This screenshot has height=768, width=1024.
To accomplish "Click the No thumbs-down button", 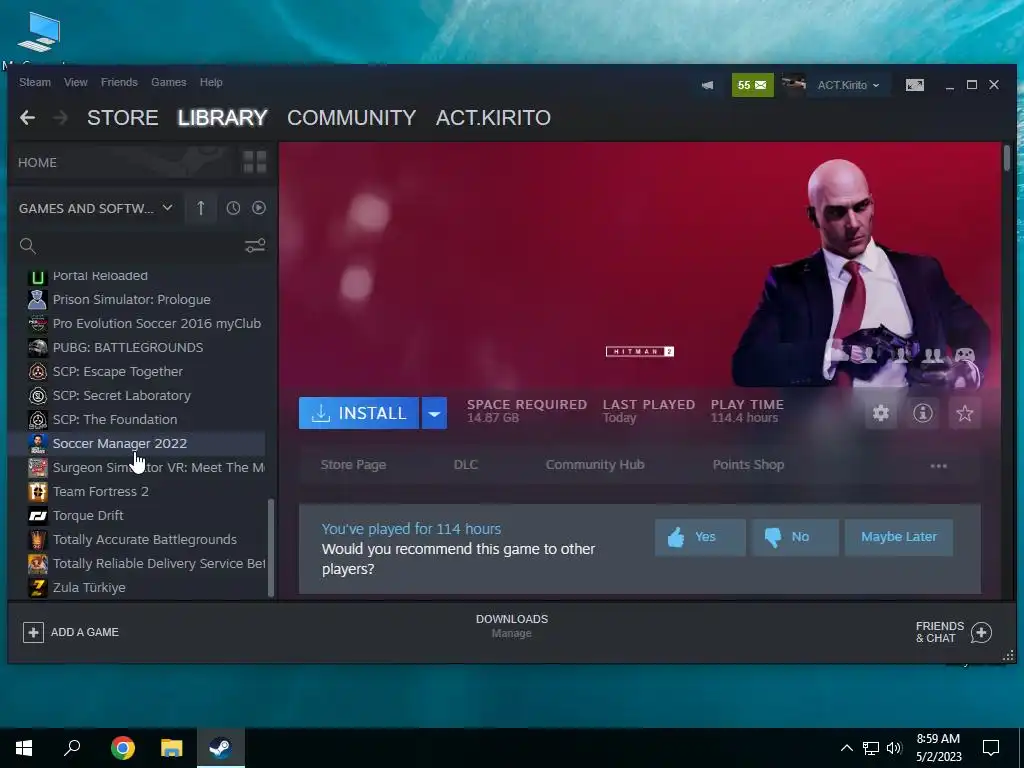I will point(794,537).
